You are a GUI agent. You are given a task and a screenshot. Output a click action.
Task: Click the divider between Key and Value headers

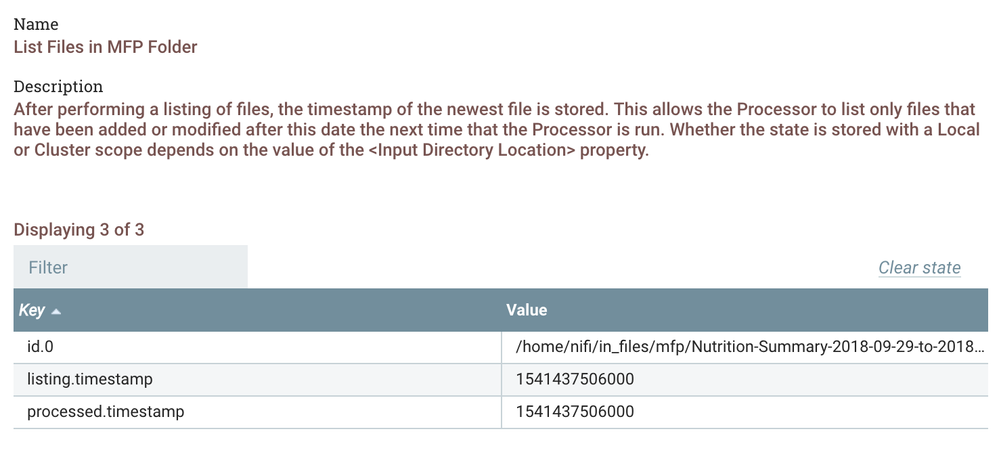(x=502, y=310)
